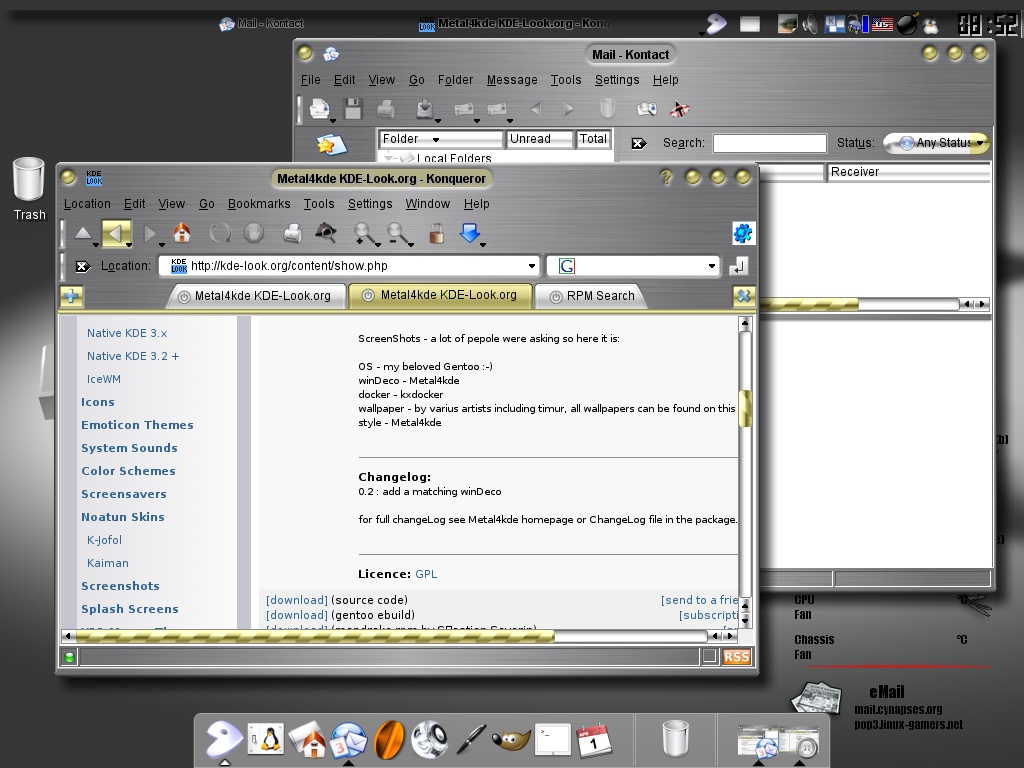The height and width of the screenshot is (768, 1024).
Task: Expand Local Folders tree in Kontact
Action: (x=389, y=158)
